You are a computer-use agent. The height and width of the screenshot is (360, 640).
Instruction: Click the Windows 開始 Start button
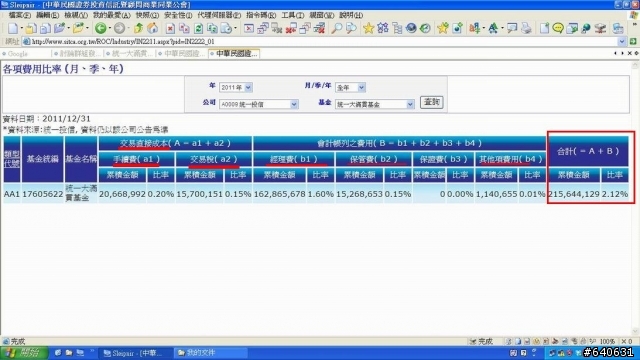coord(24,353)
